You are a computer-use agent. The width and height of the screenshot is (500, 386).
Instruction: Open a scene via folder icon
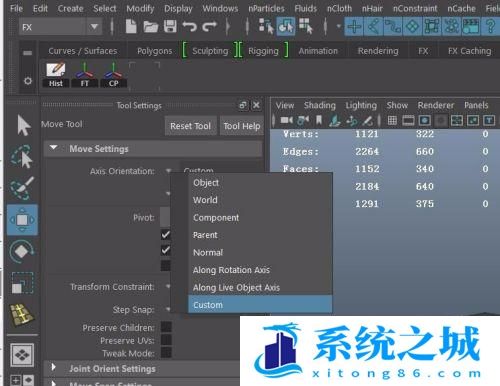pyautogui.click(x=150, y=26)
